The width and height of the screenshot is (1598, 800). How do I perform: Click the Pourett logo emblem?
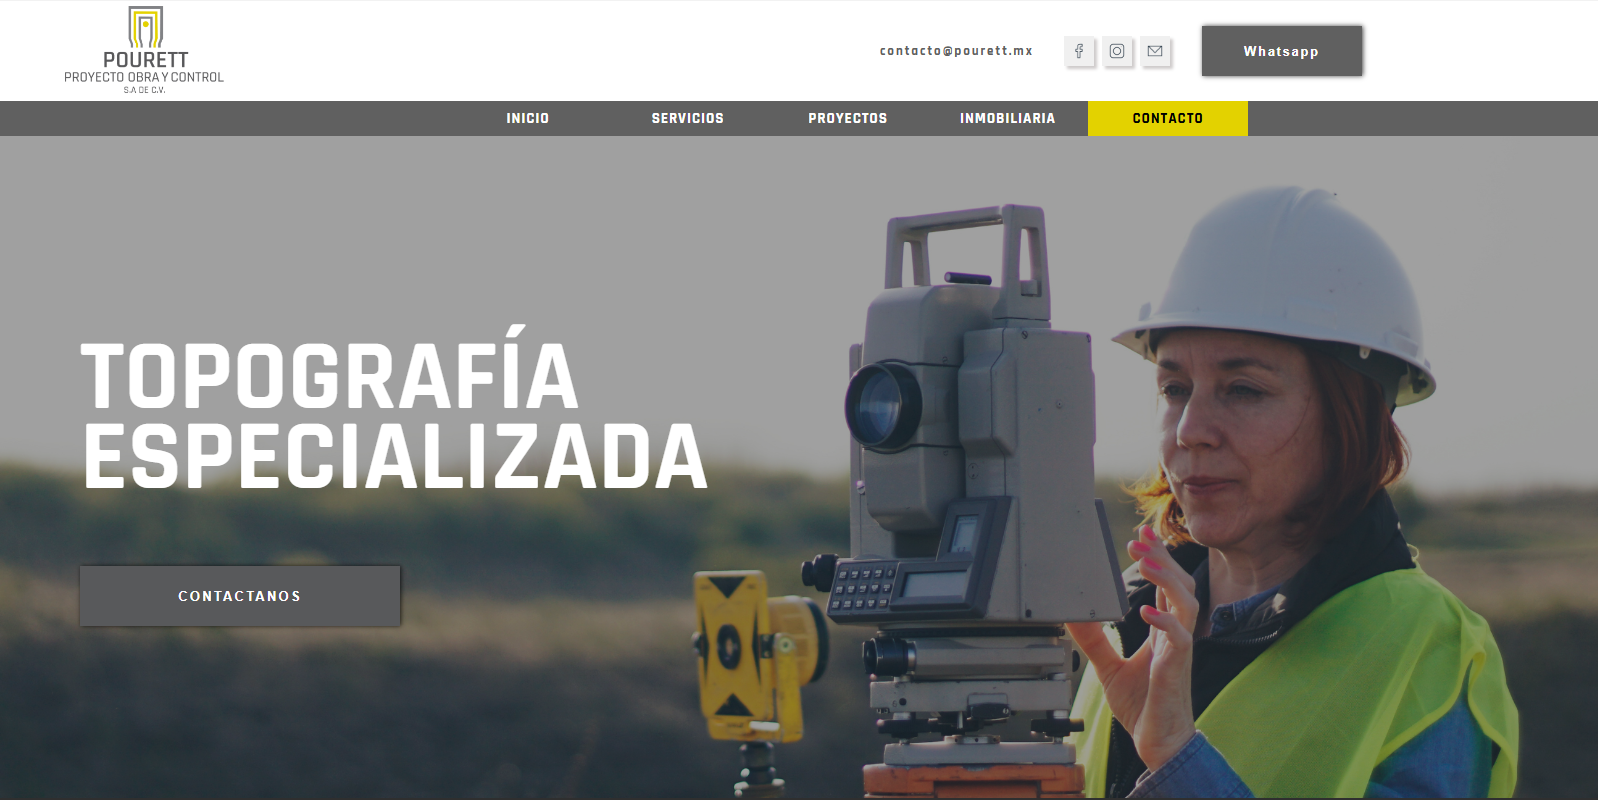coord(145,27)
